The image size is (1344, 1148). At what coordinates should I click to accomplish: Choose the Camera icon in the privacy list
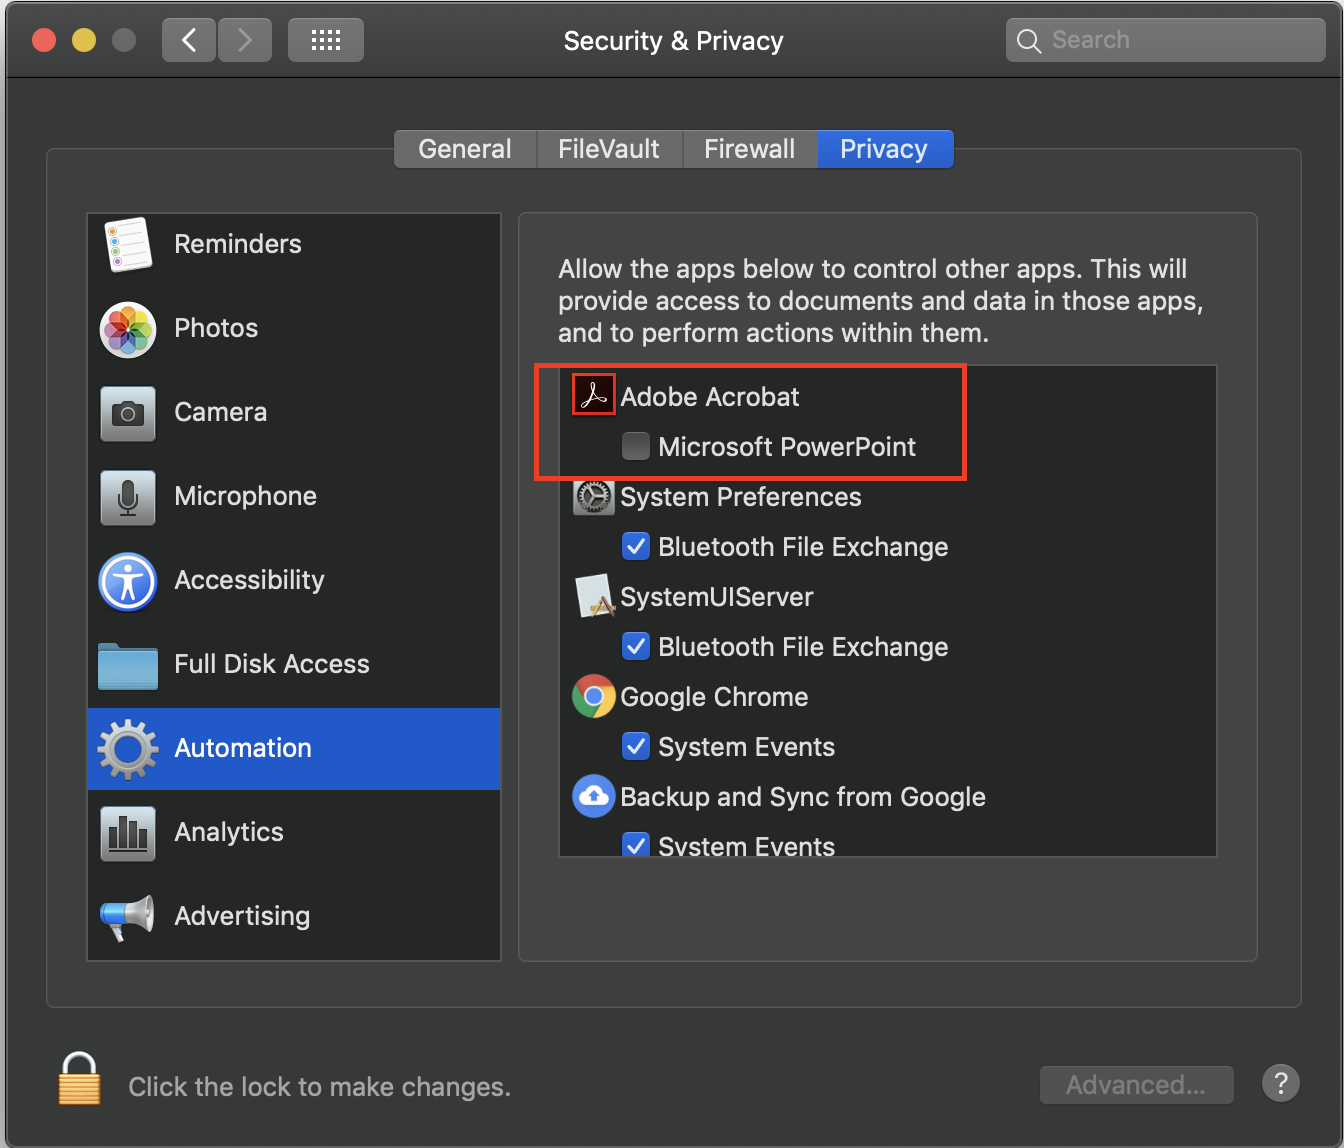pyautogui.click(x=128, y=413)
